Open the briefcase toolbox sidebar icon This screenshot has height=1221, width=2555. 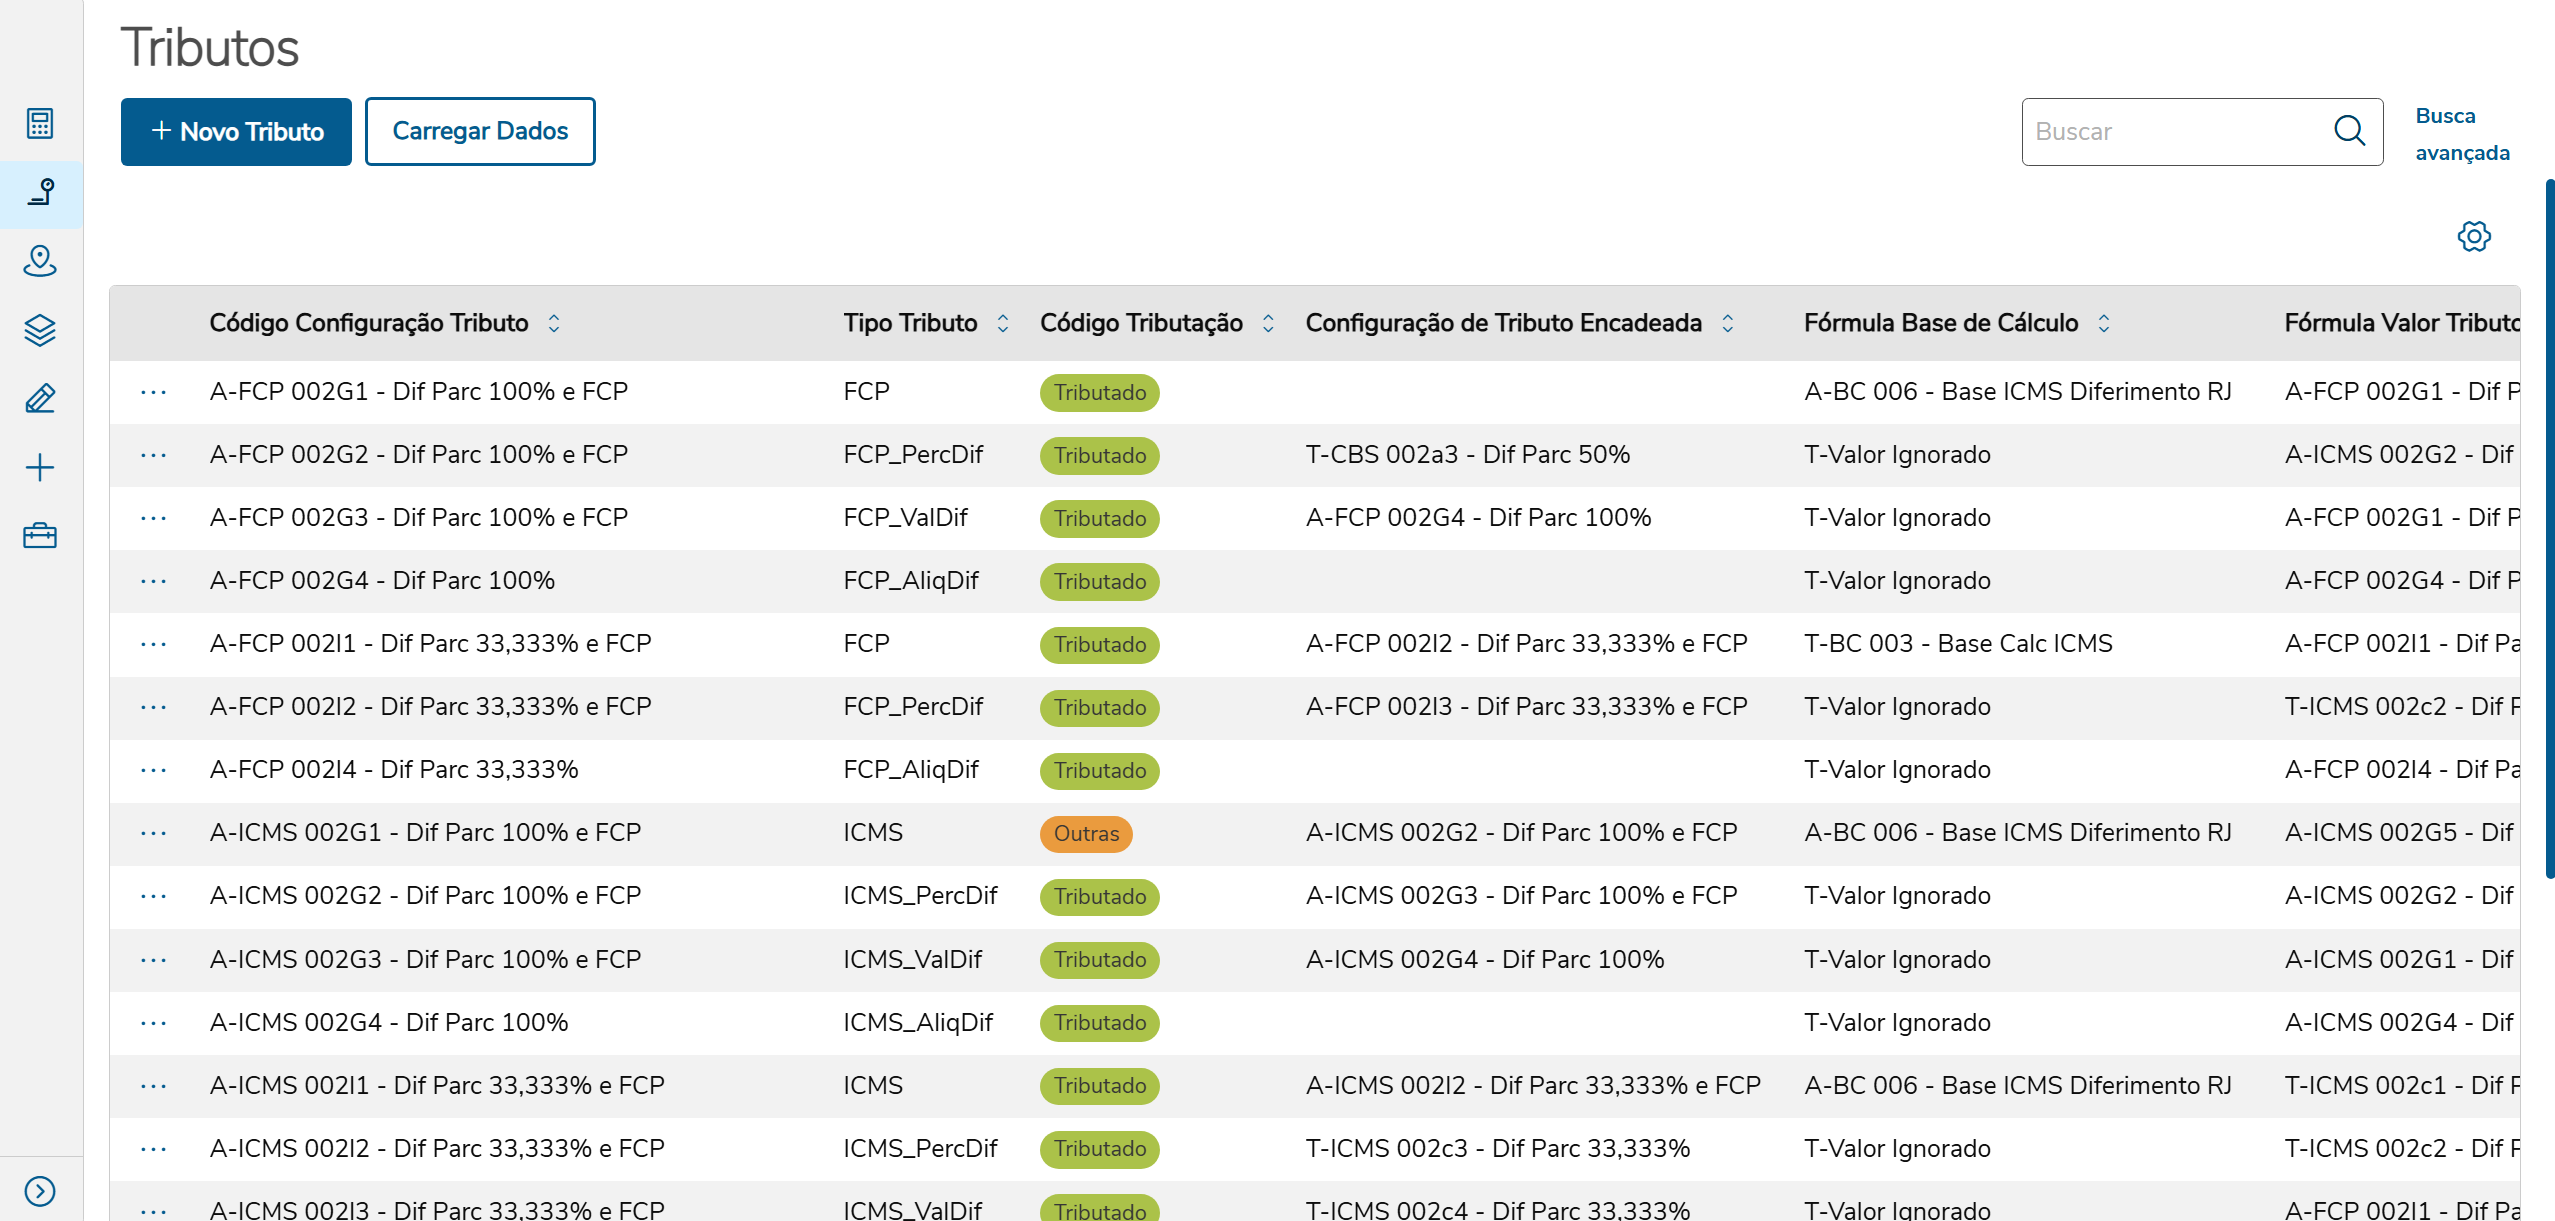click(x=40, y=536)
